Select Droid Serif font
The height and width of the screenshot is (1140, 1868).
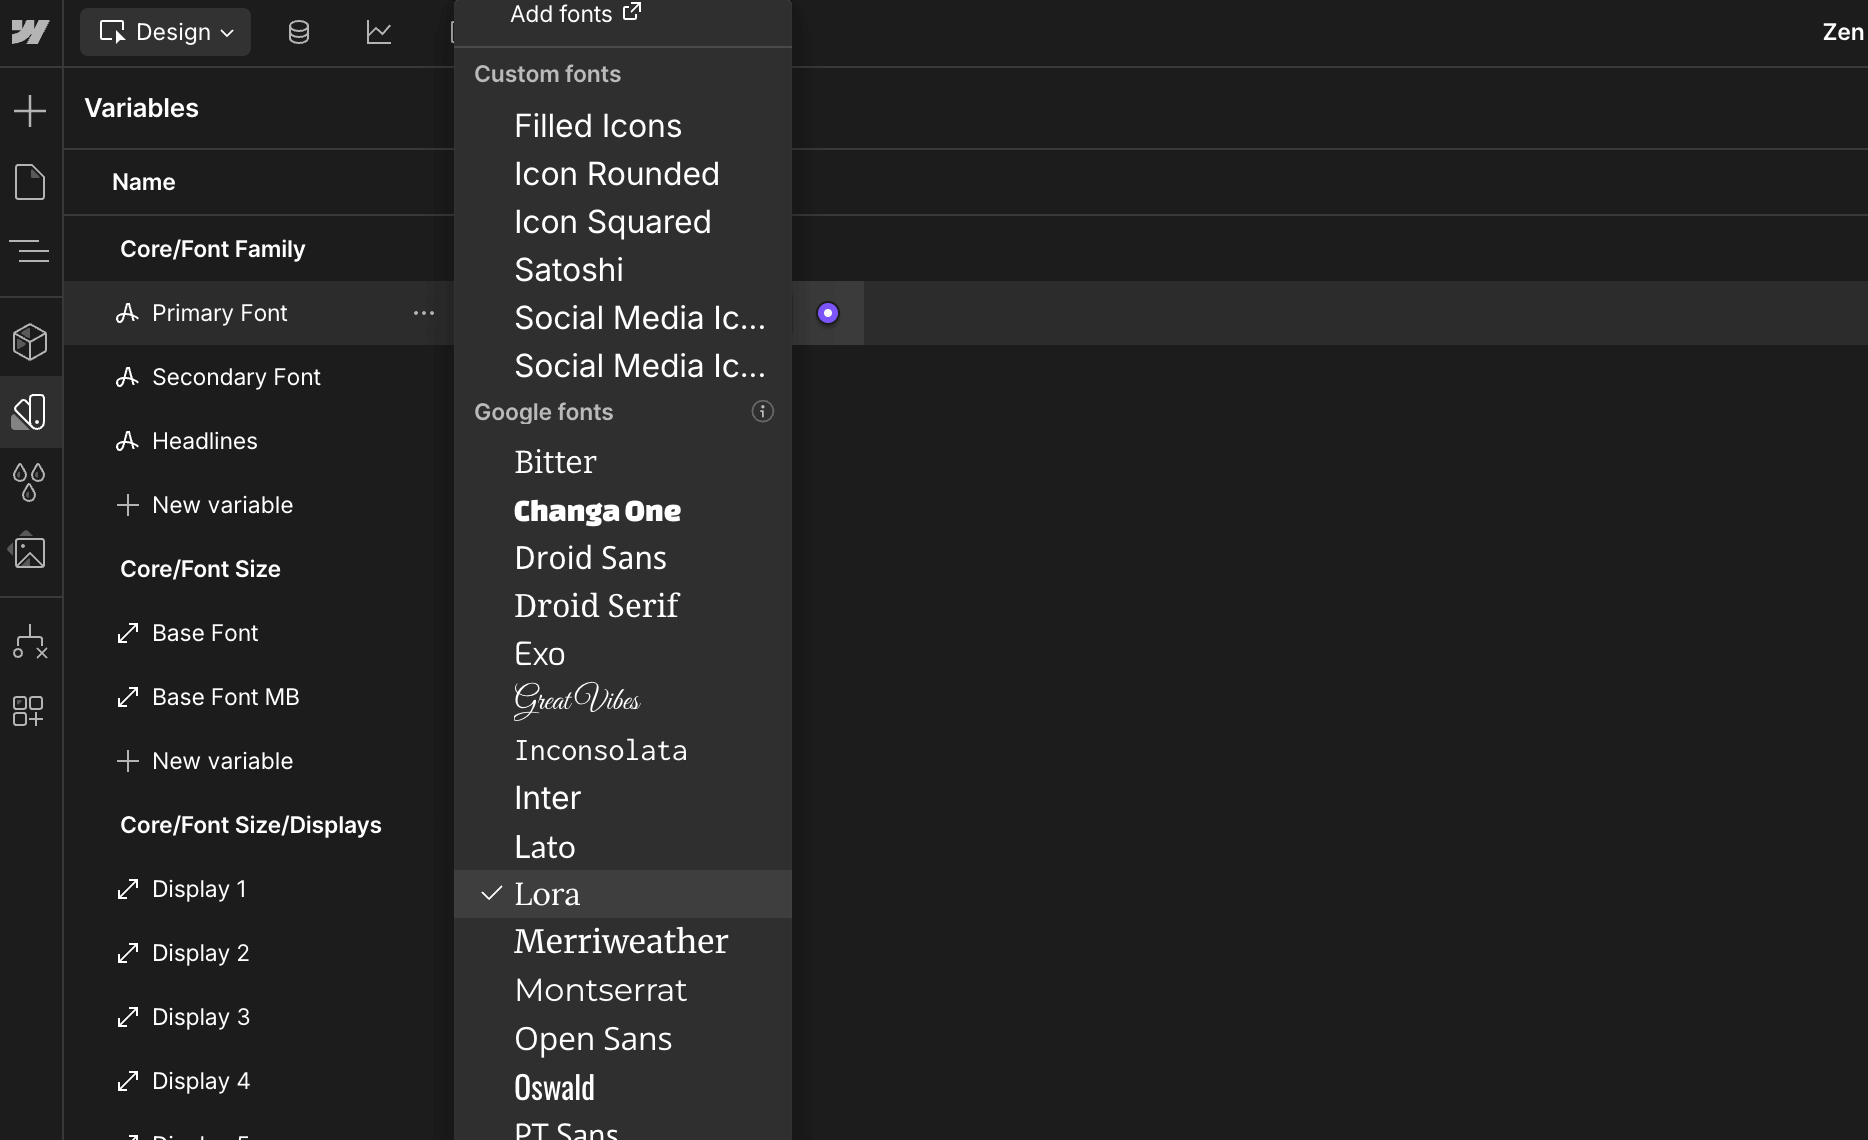(623, 606)
